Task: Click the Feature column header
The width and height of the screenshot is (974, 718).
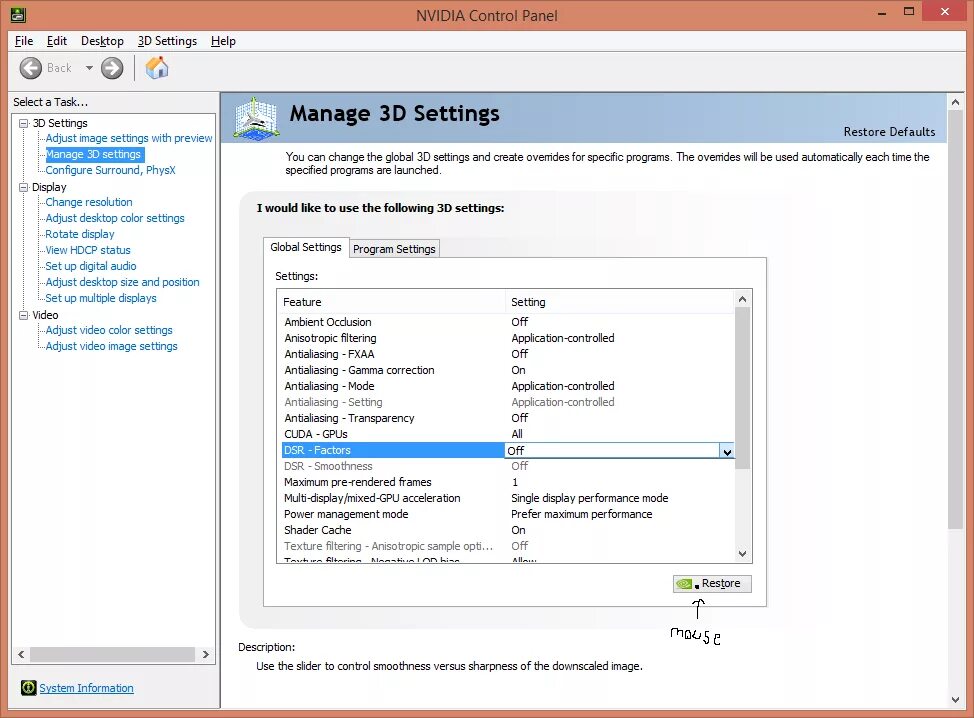Action: click(391, 302)
